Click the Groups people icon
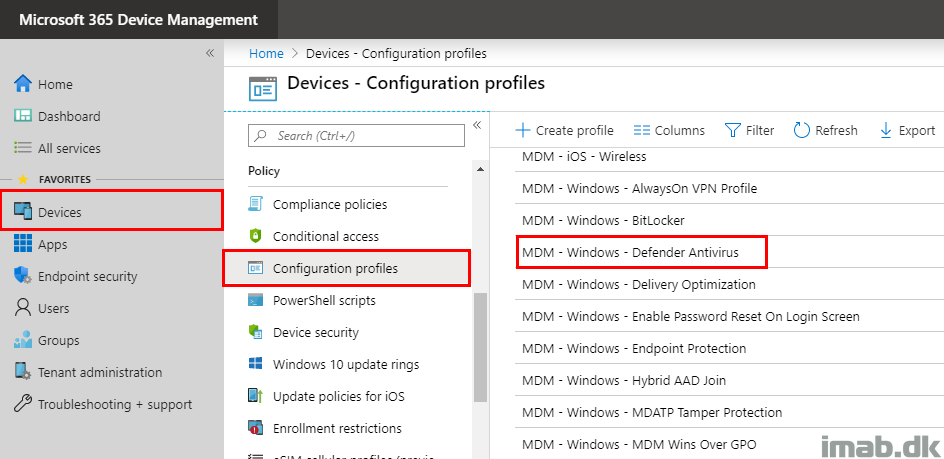Image resolution: width=944 pixels, height=459 pixels. (22, 340)
